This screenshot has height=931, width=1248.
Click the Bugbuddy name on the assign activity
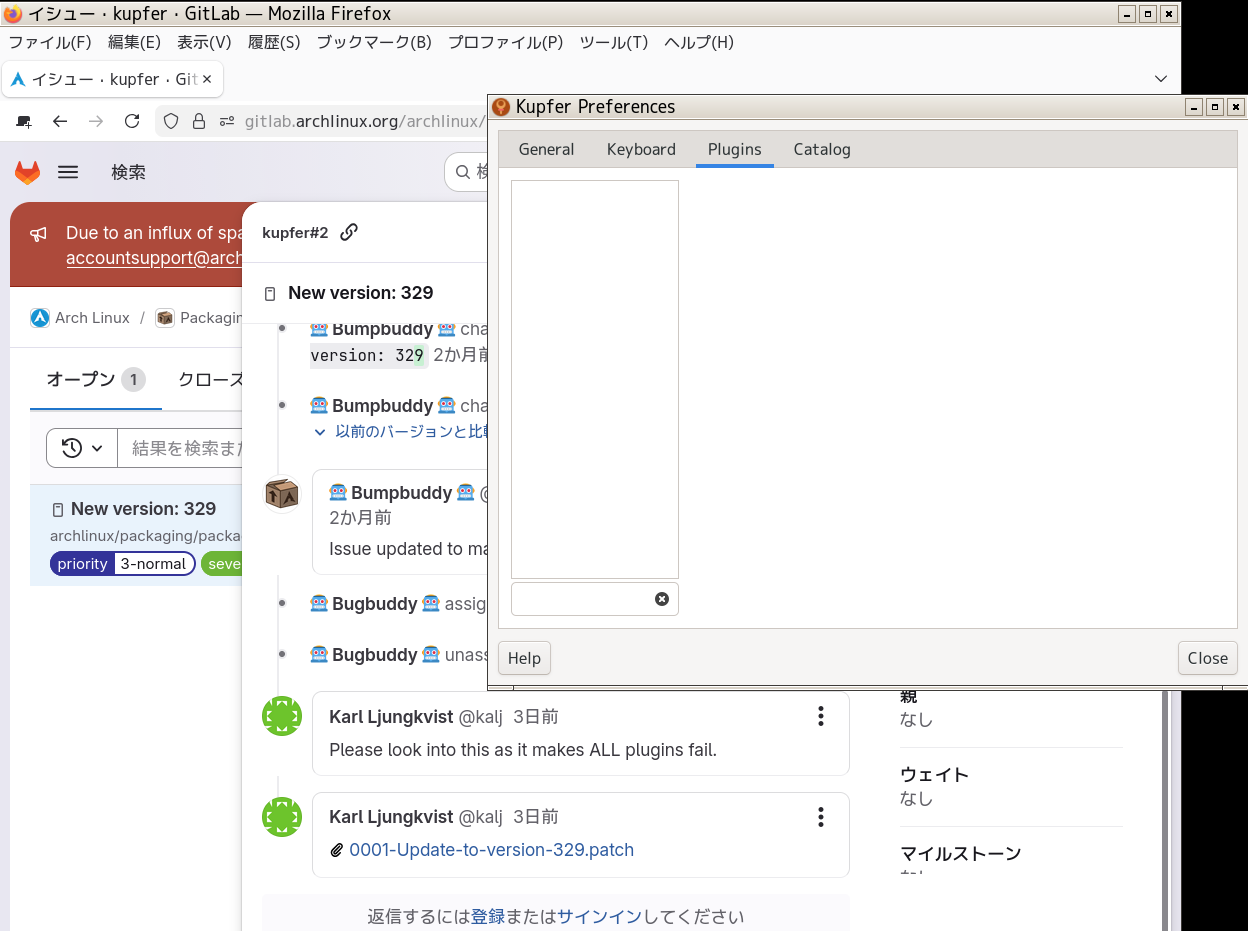[375, 604]
